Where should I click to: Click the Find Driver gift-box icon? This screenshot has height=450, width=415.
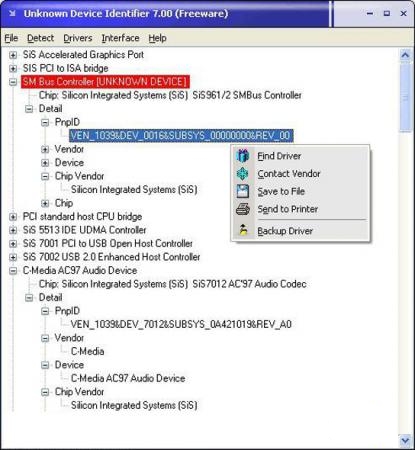[x=242, y=156]
